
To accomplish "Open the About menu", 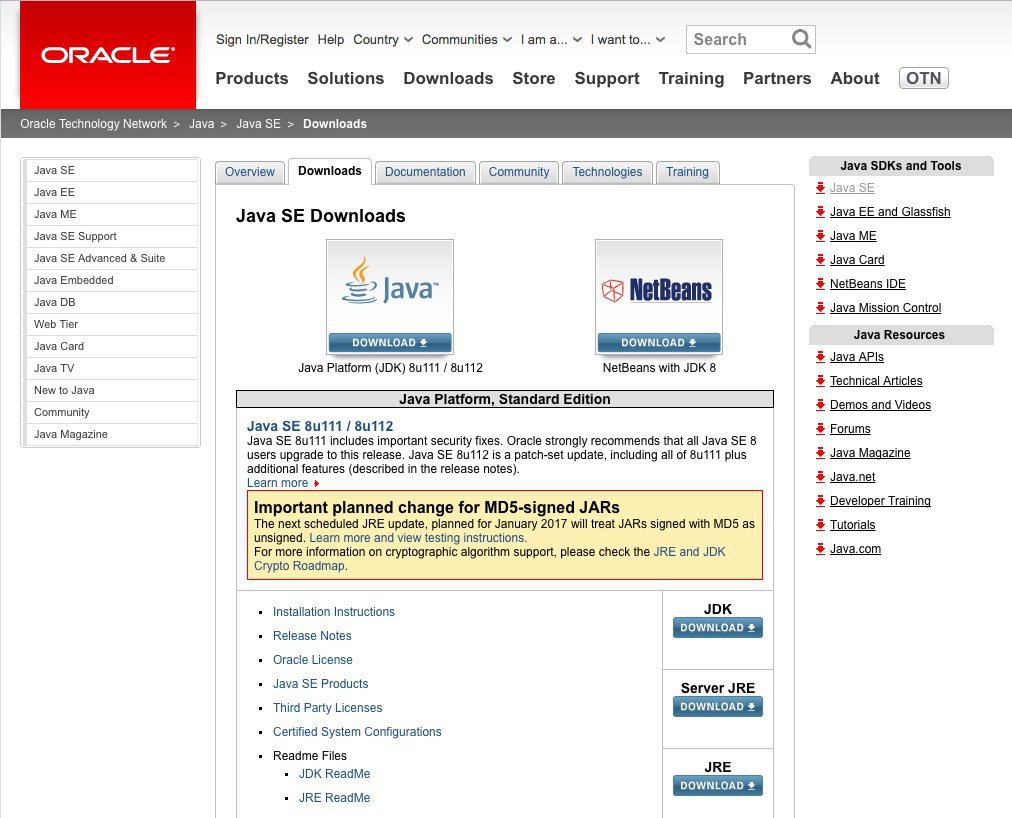I will pos(855,78).
